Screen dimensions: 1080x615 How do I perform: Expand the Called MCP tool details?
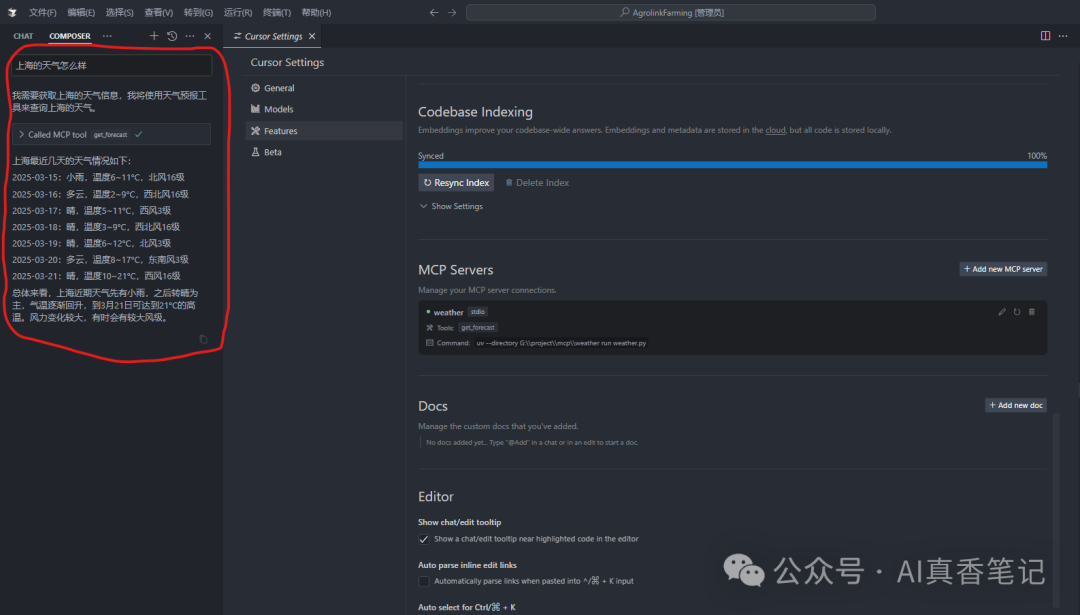22,134
